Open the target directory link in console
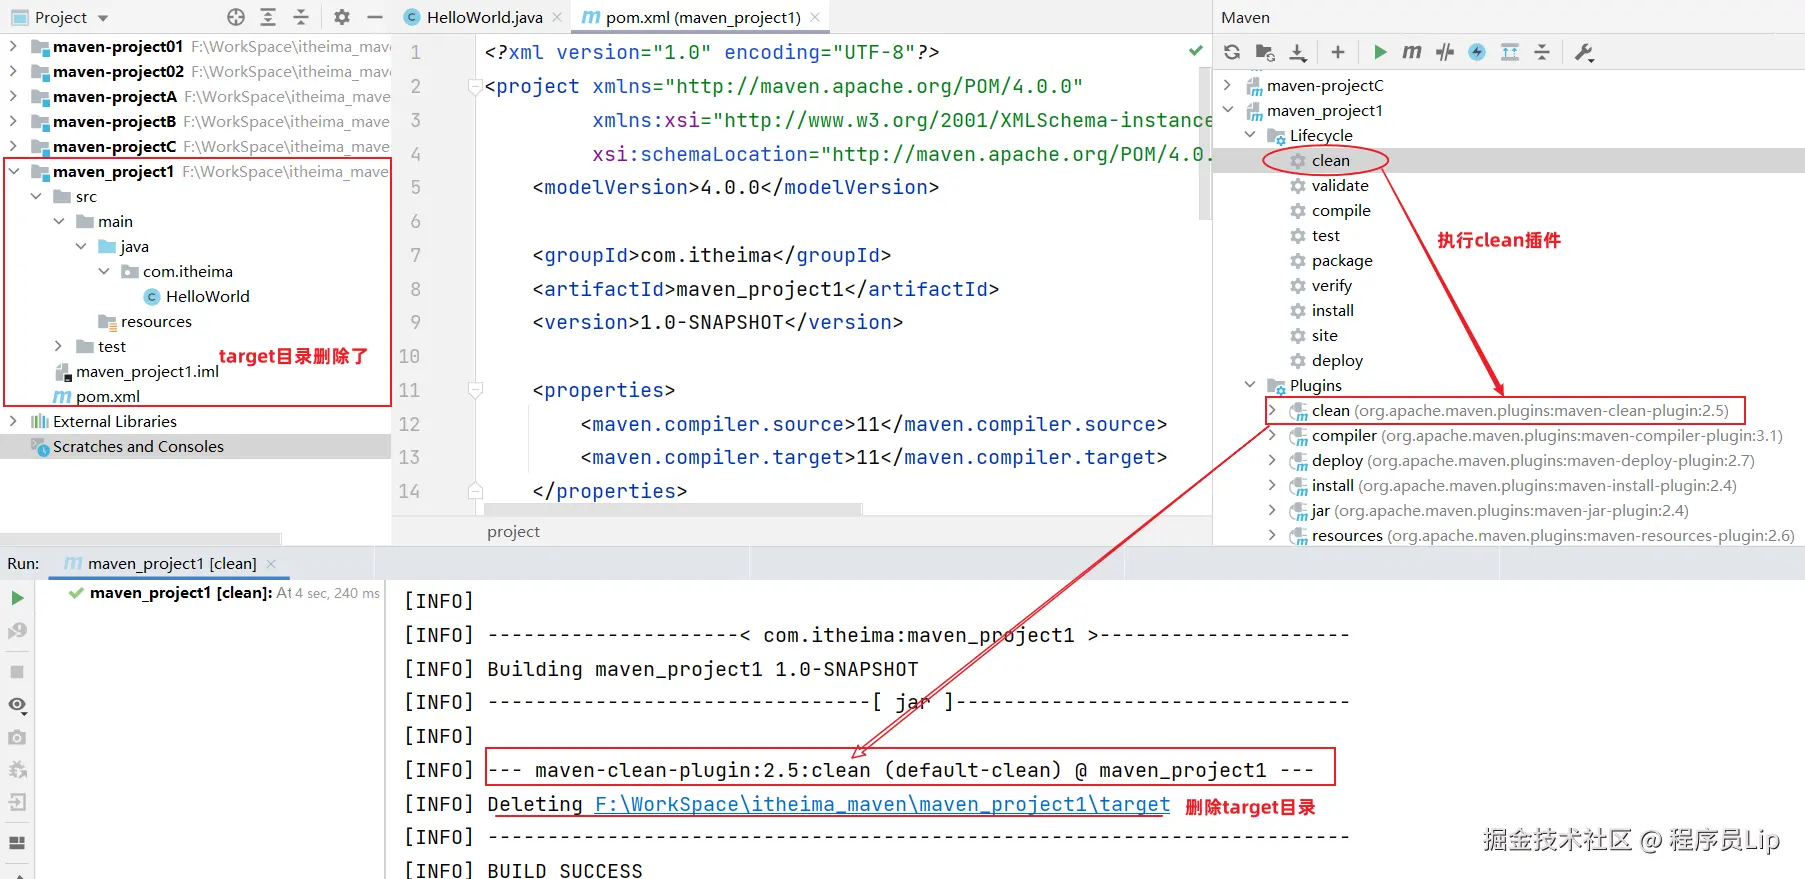Screen dimensions: 1805x879 click(882, 804)
